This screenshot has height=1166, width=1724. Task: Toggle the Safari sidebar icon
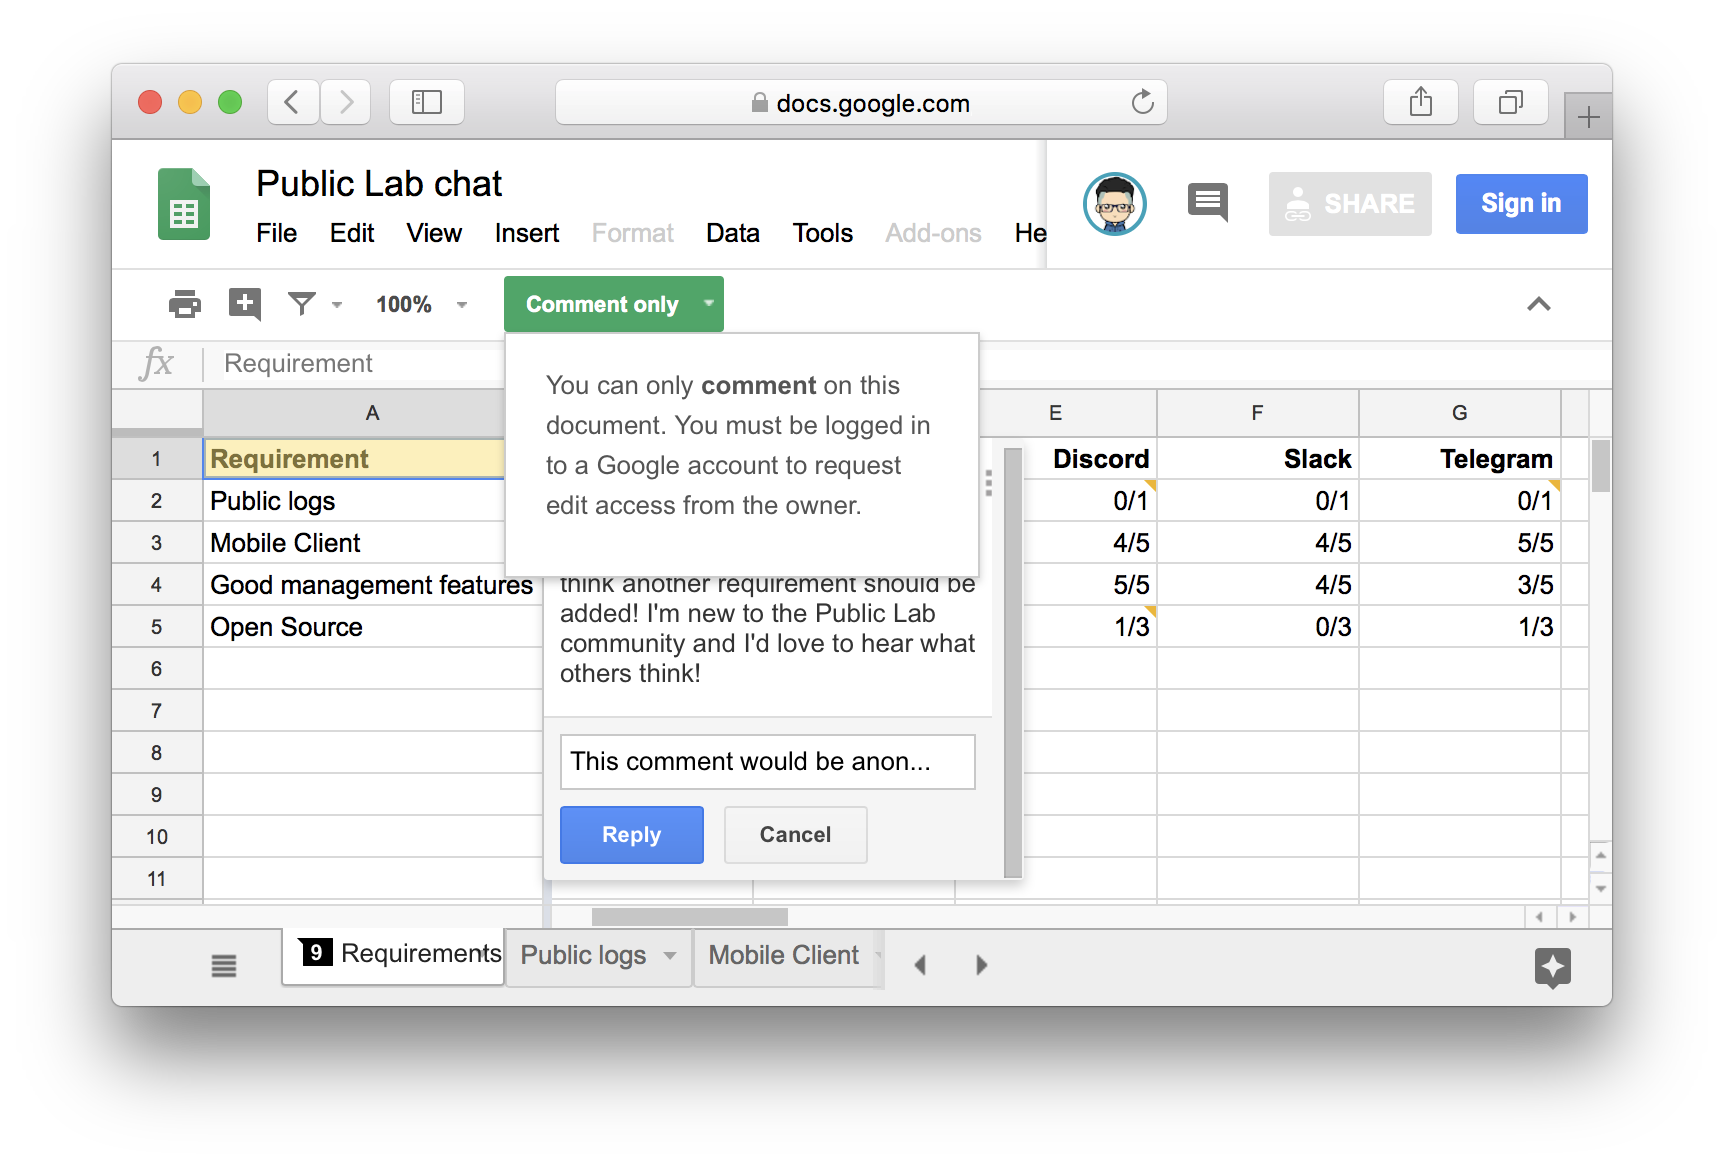point(427,102)
